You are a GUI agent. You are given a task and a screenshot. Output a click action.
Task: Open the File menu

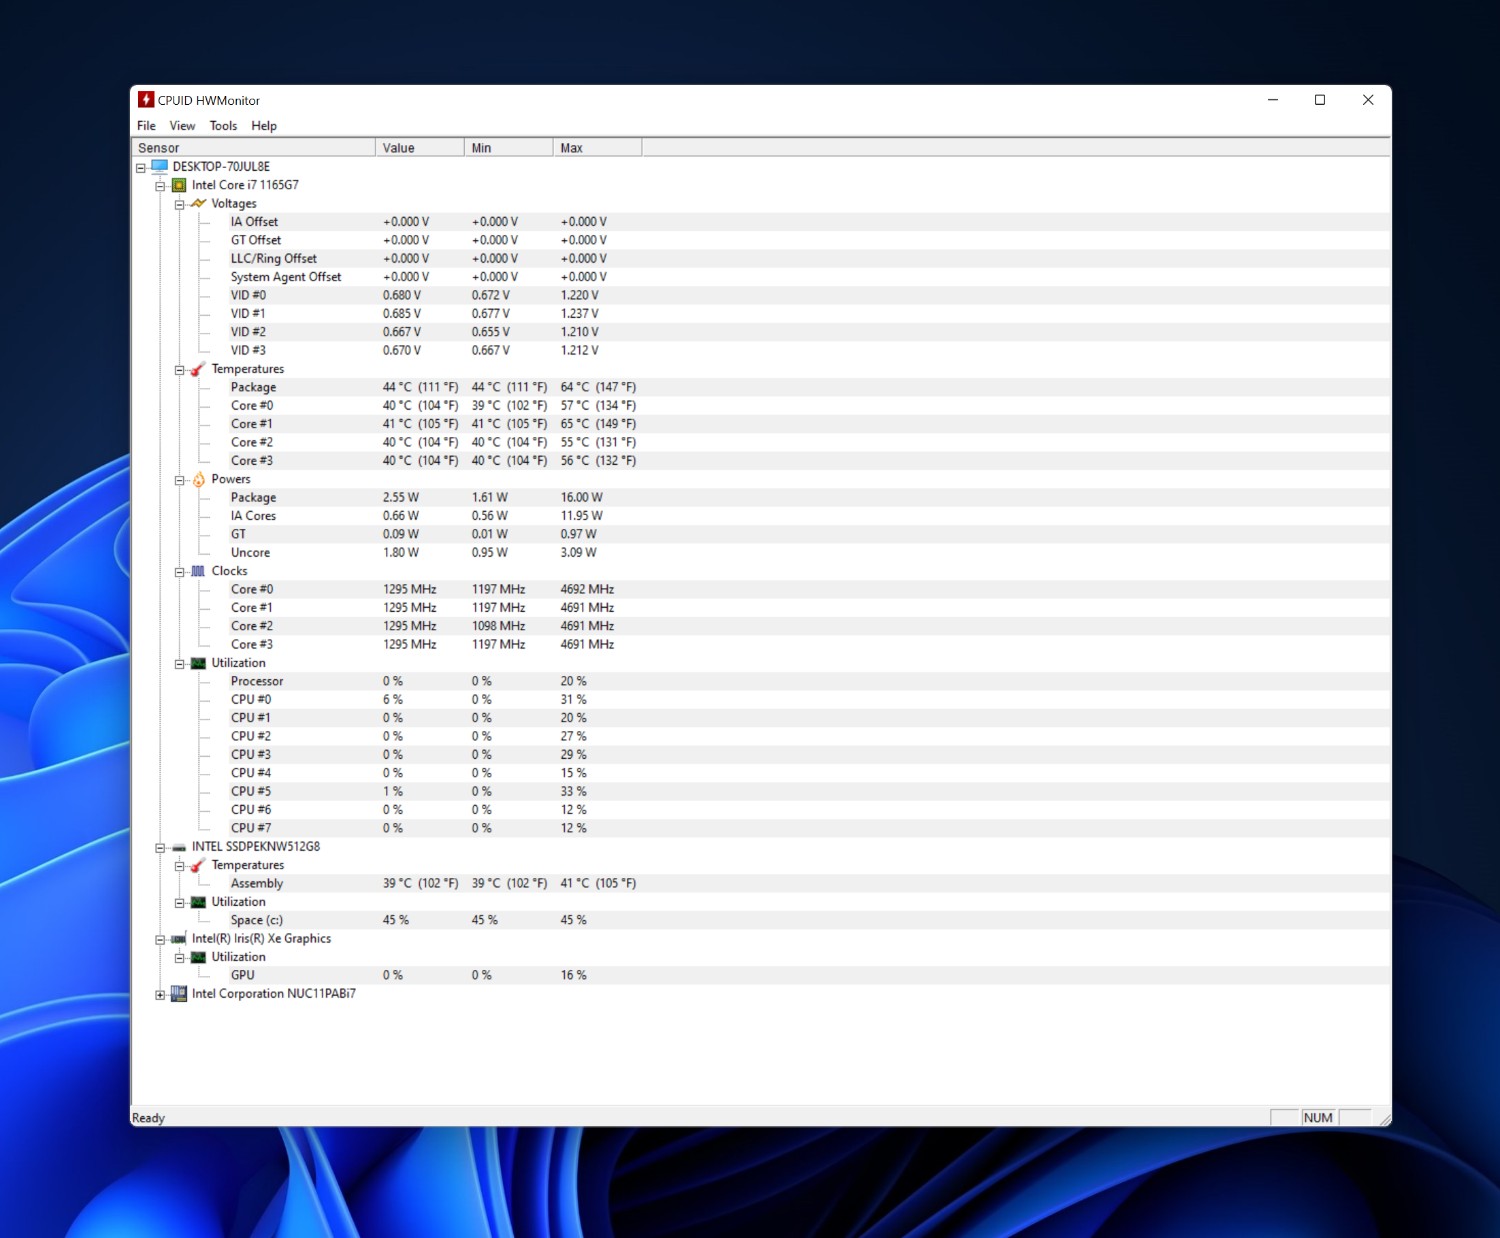(146, 126)
